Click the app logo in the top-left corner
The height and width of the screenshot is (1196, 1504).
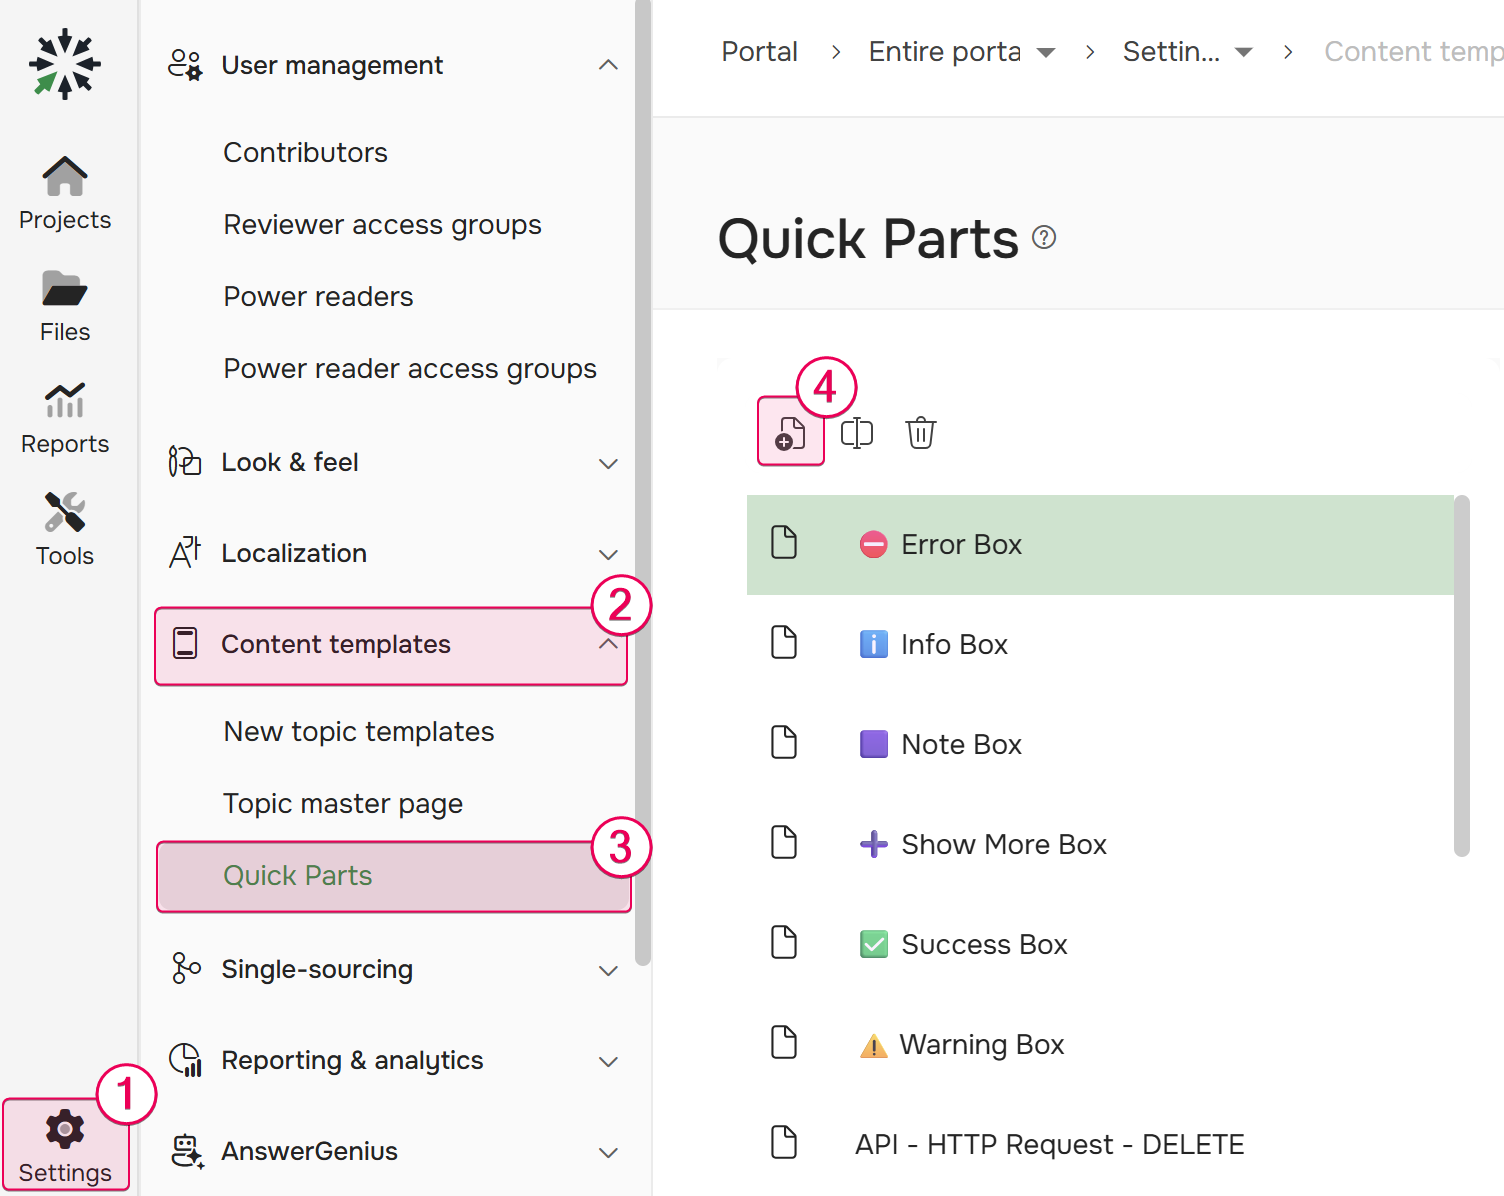point(64,64)
